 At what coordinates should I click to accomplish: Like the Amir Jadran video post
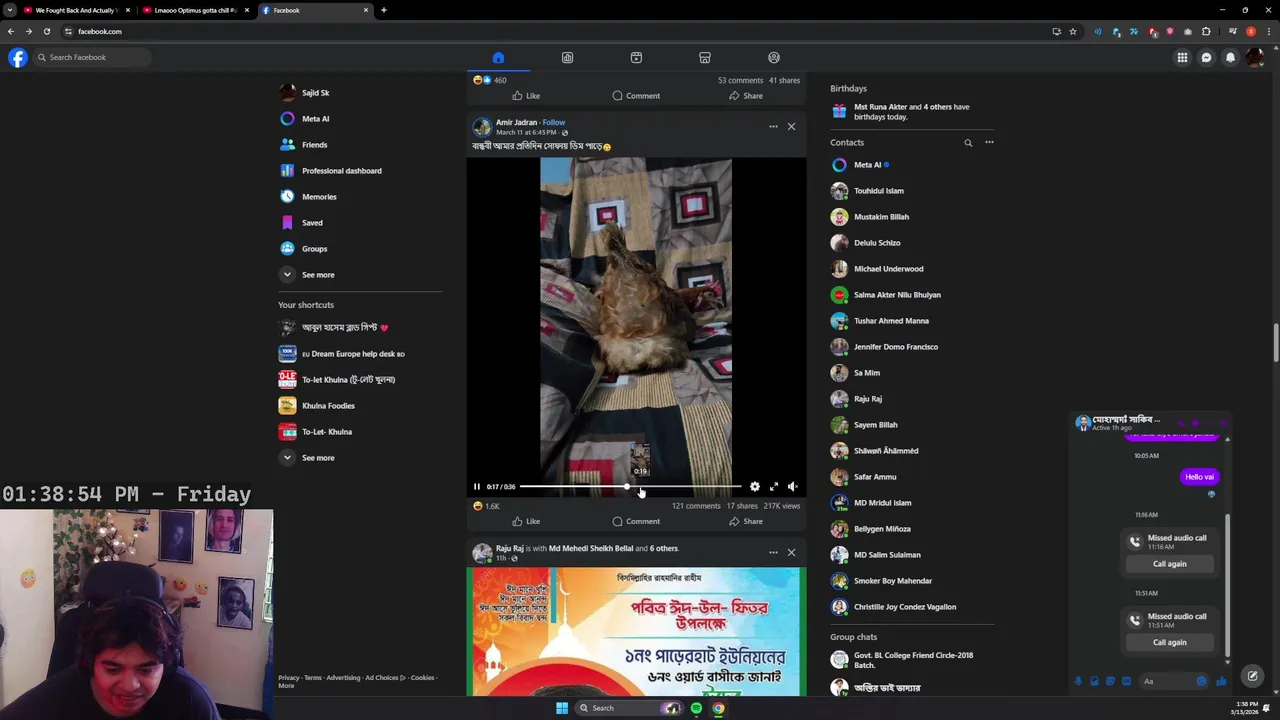pos(526,521)
